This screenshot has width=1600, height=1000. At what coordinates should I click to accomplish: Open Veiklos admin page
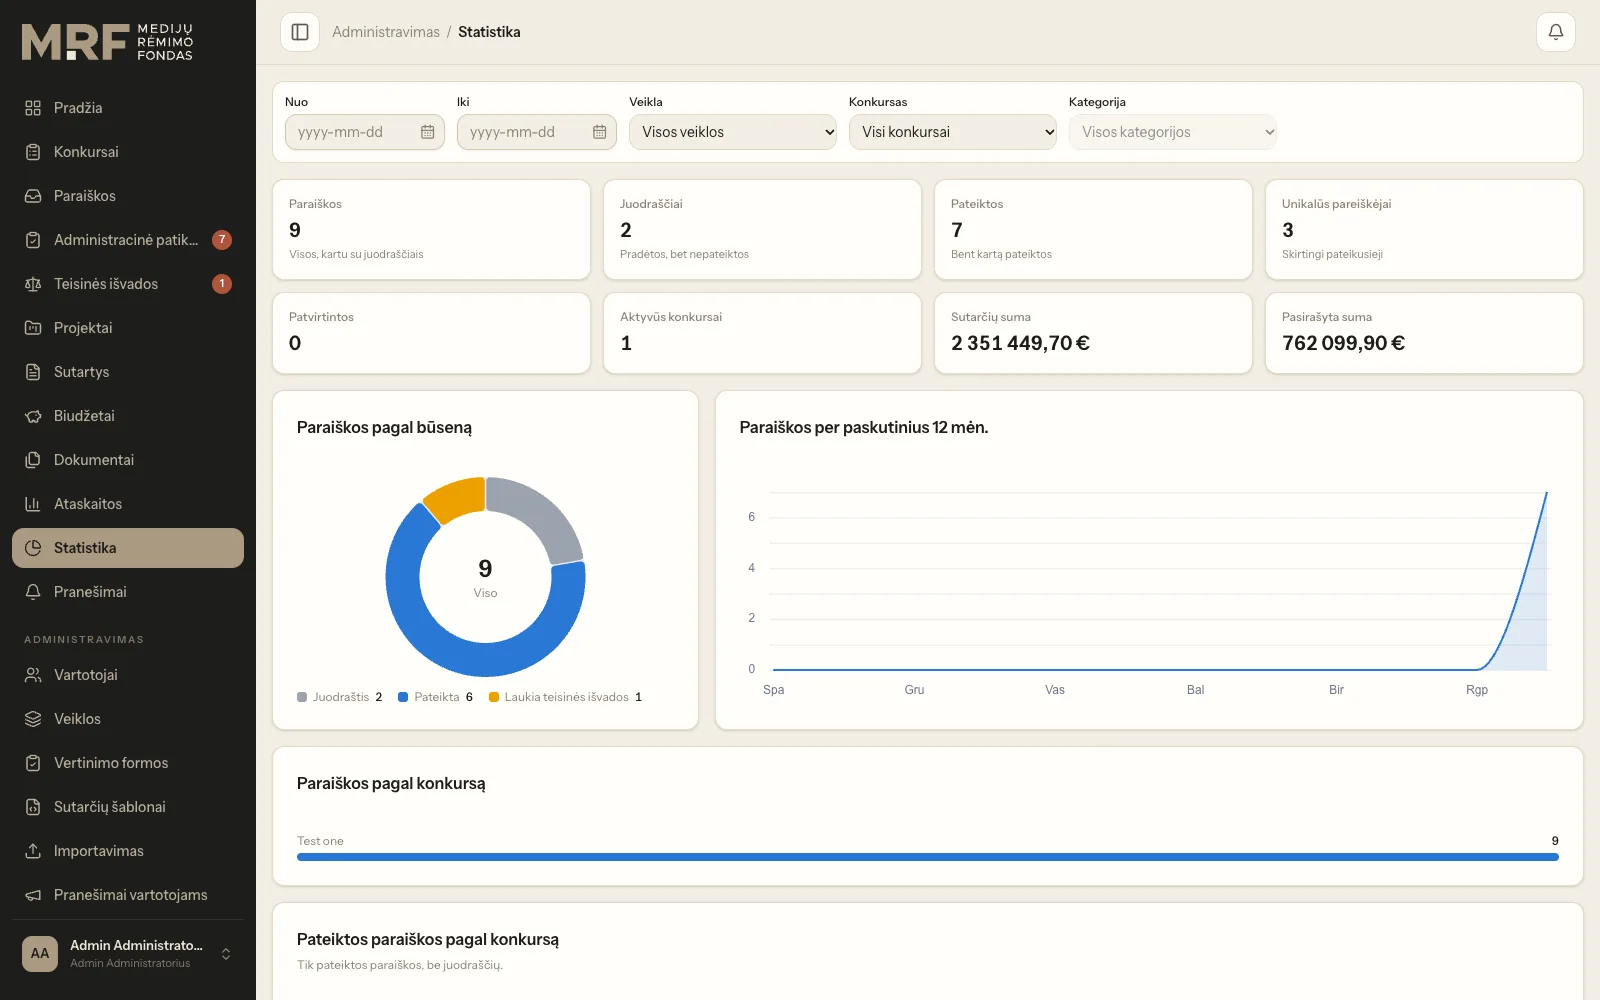point(128,719)
